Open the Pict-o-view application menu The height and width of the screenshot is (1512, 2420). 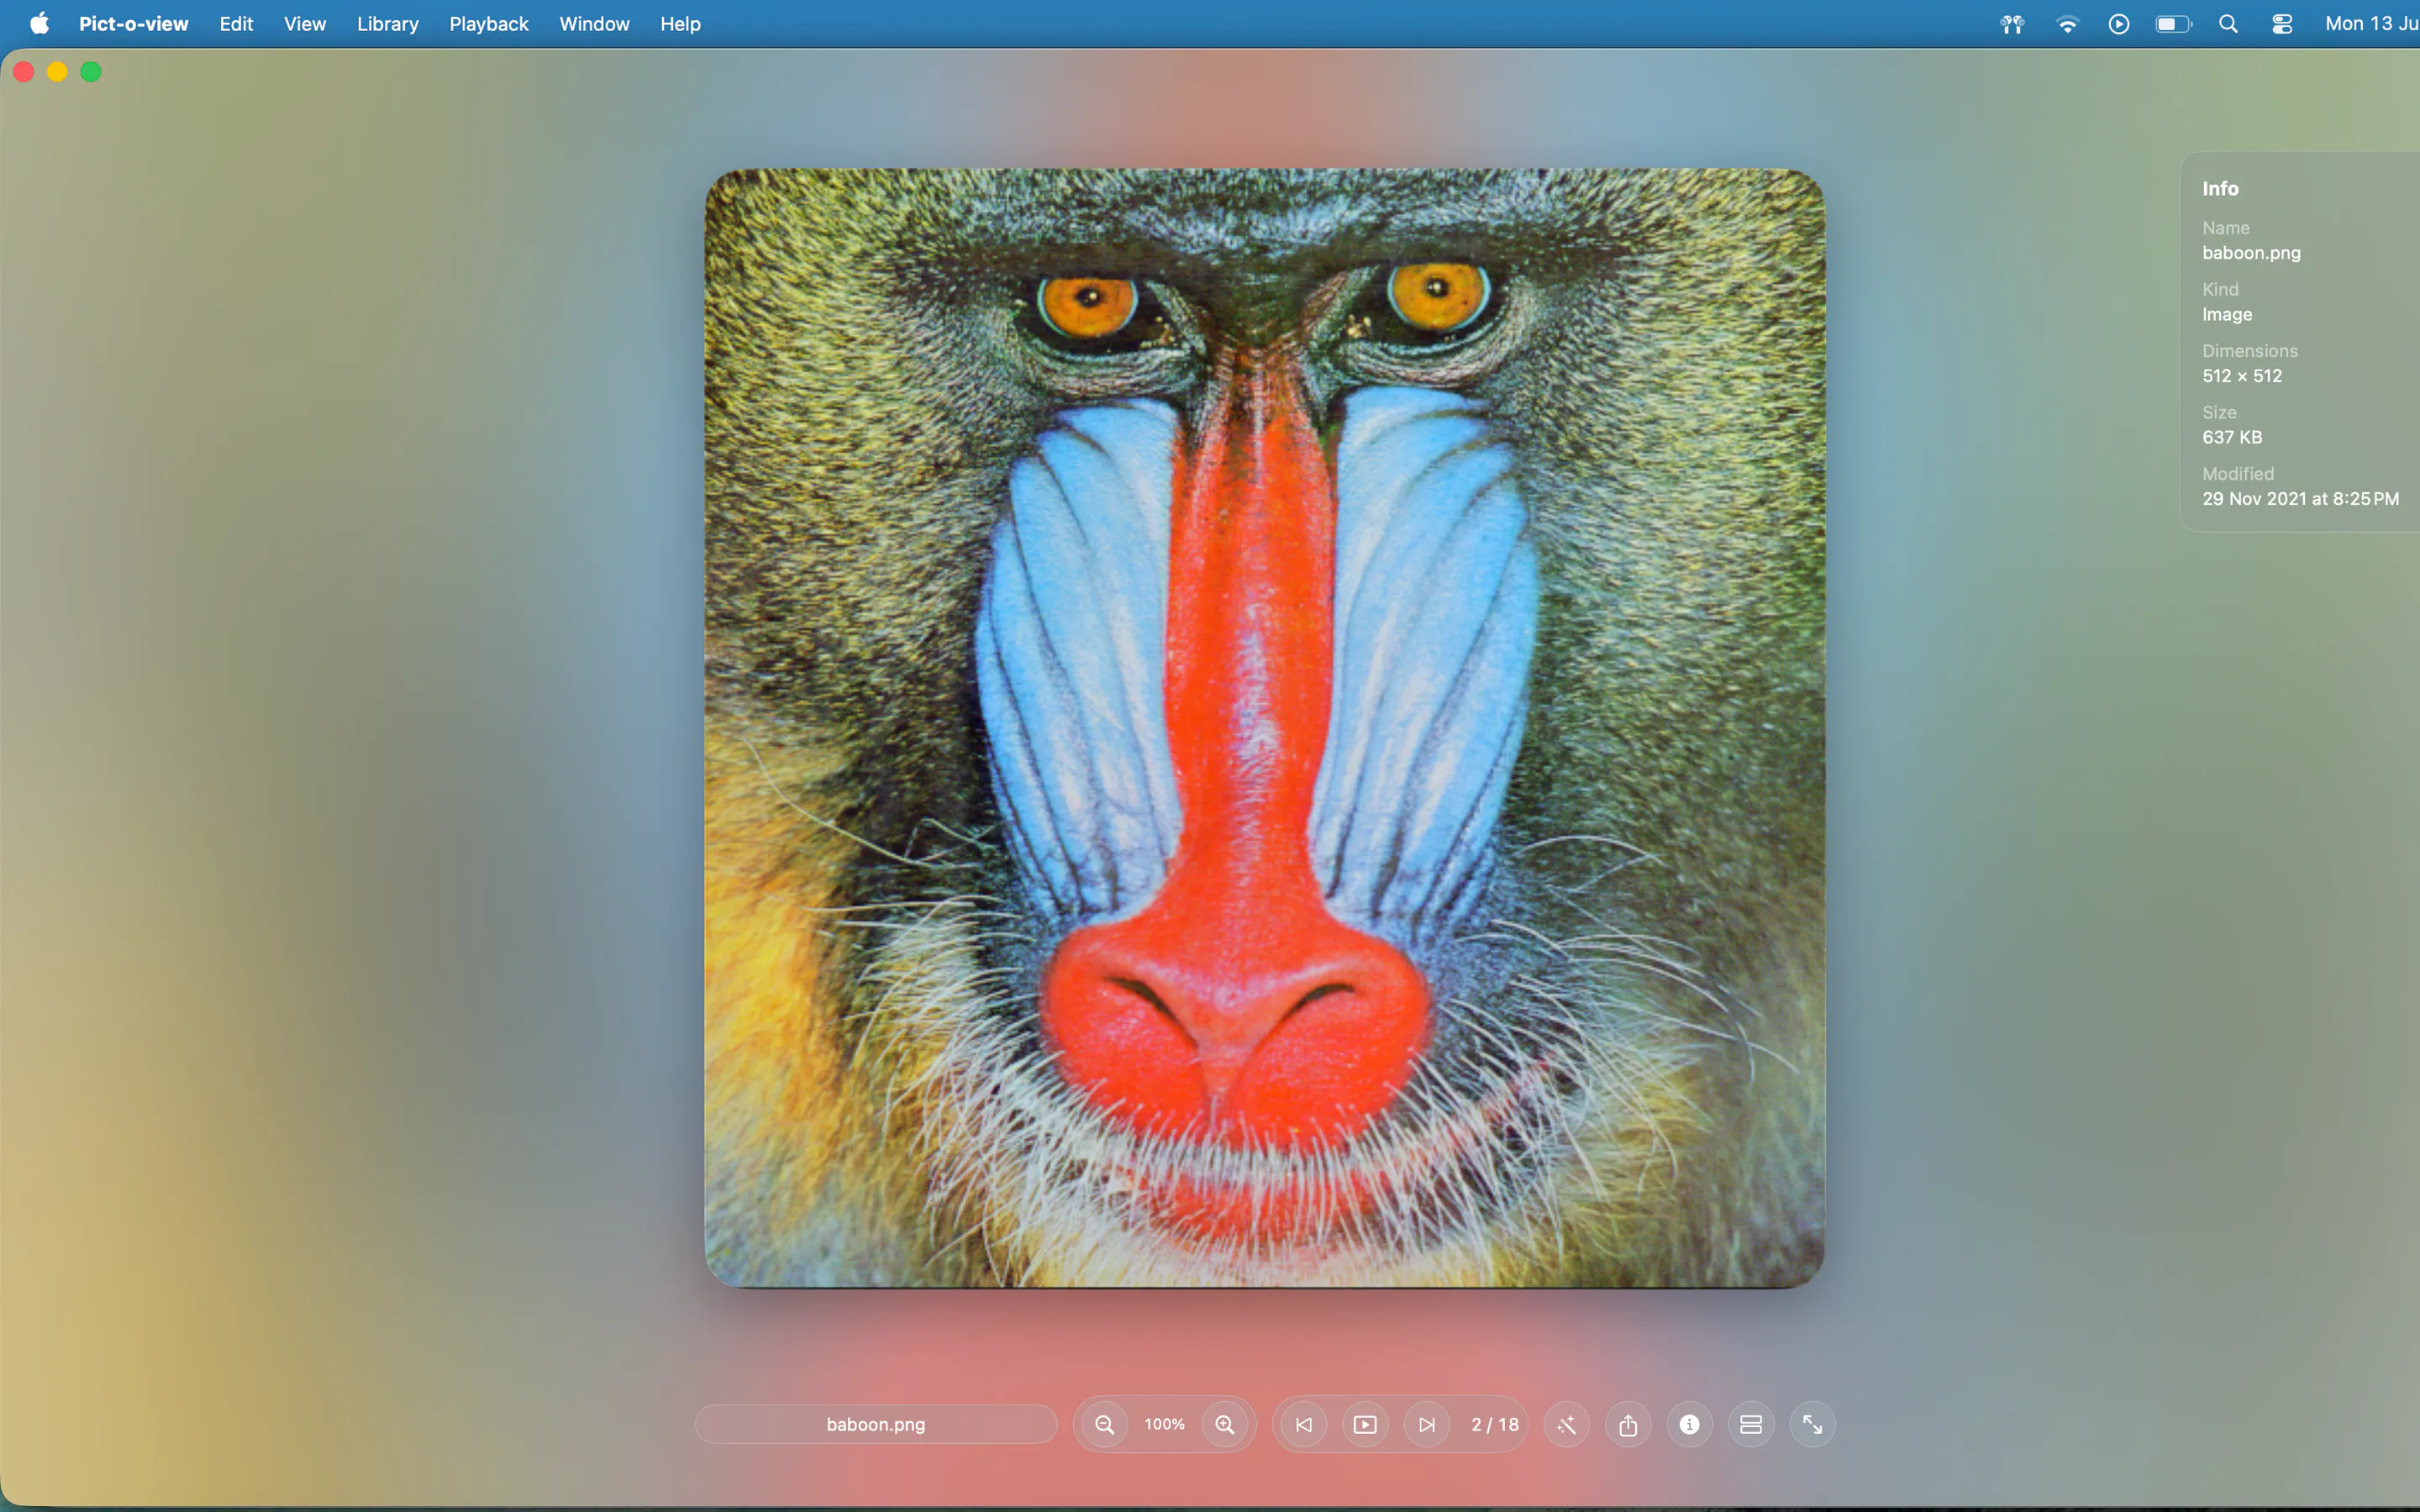coord(133,24)
